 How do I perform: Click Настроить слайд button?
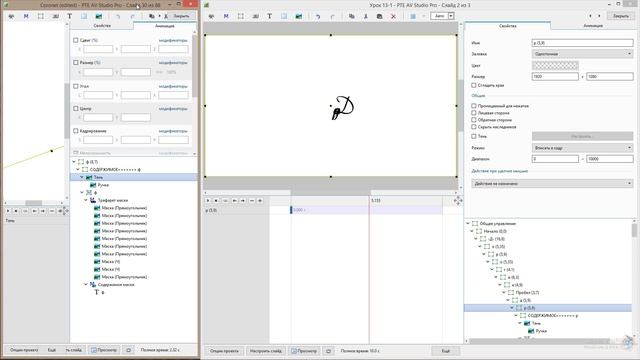tap(266, 351)
